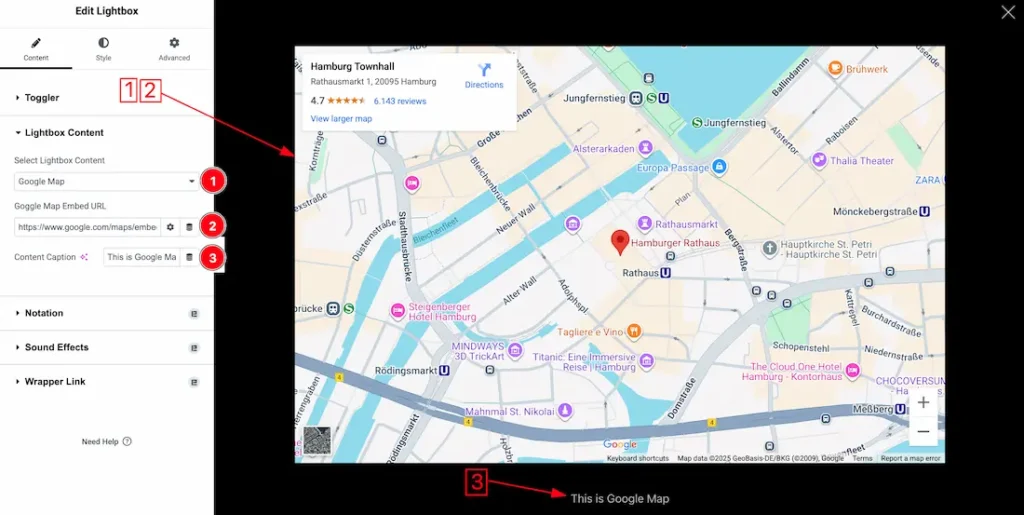Click AI sparkle icon next to Content Caption
Image resolution: width=1024 pixels, height=515 pixels.
coord(84,257)
